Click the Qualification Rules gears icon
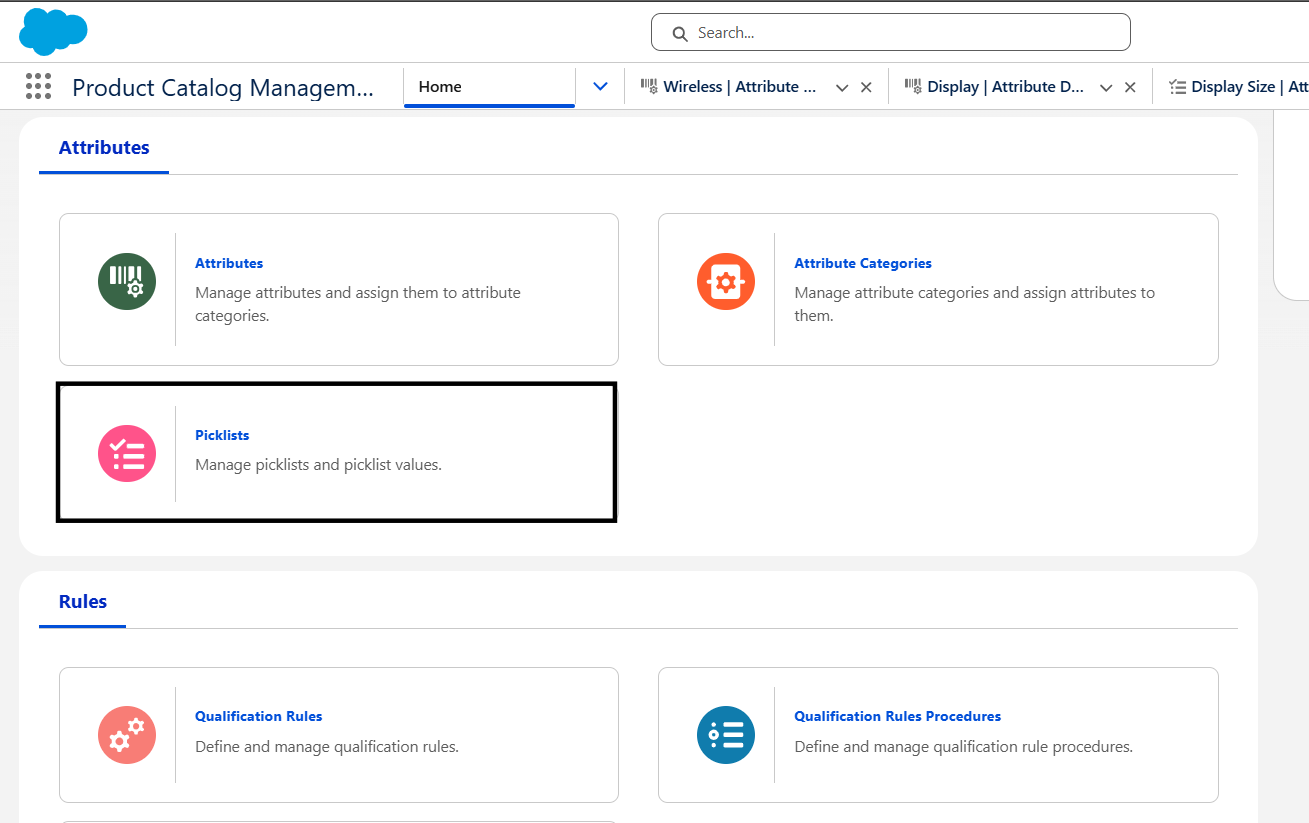This screenshot has width=1309, height=823. click(x=127, y=735)
